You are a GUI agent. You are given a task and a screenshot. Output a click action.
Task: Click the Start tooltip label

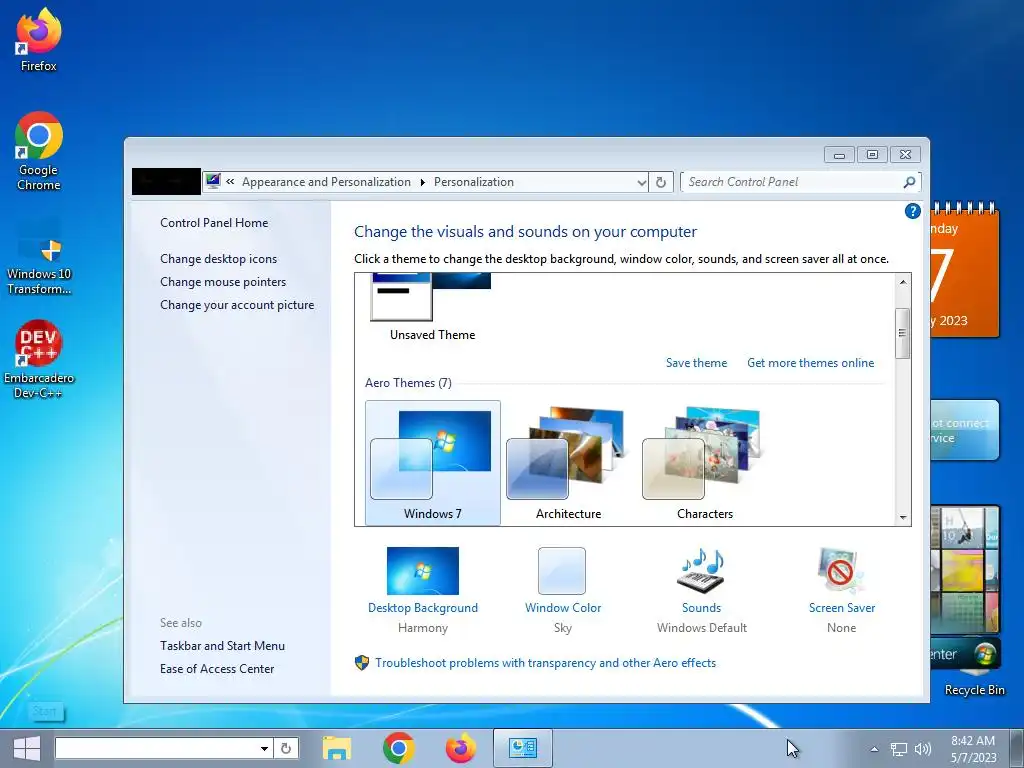(46, 711)
